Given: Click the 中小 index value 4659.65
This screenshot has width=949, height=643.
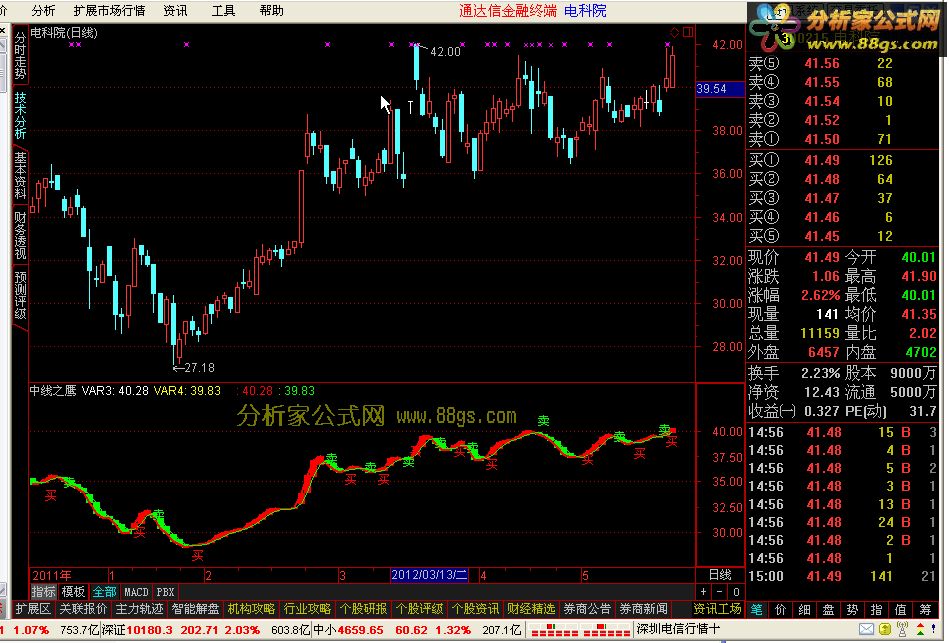Looking at the screenshot, I should 360,630.
